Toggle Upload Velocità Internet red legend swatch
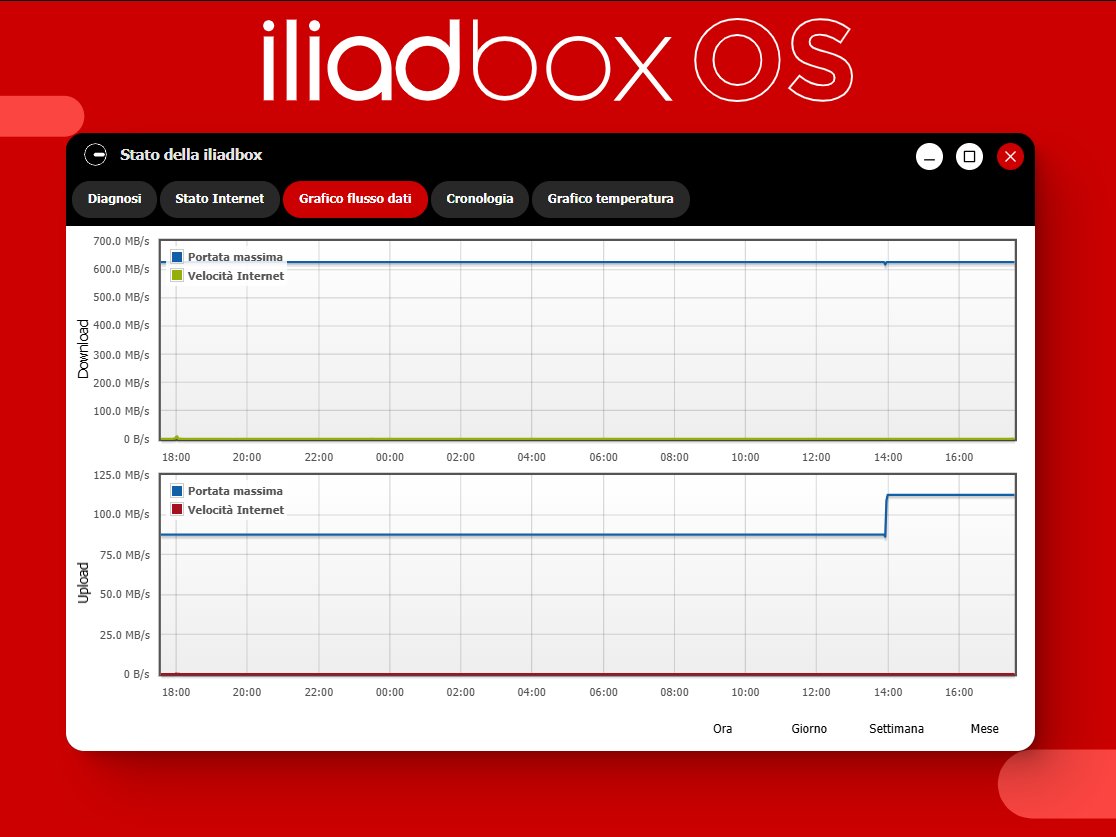This screenshot has height=837, width=1116. pyautogui.click(x=177, y=509)
